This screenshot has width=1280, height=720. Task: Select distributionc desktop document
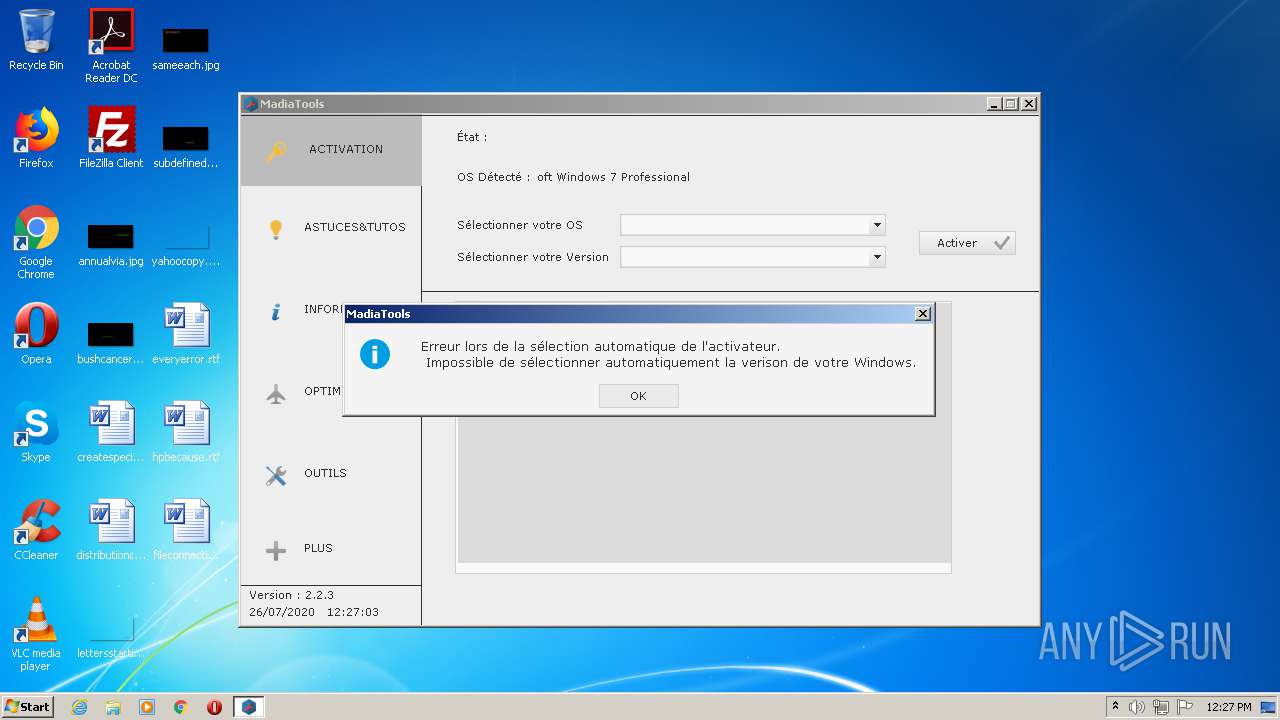(x=111, y=530)
